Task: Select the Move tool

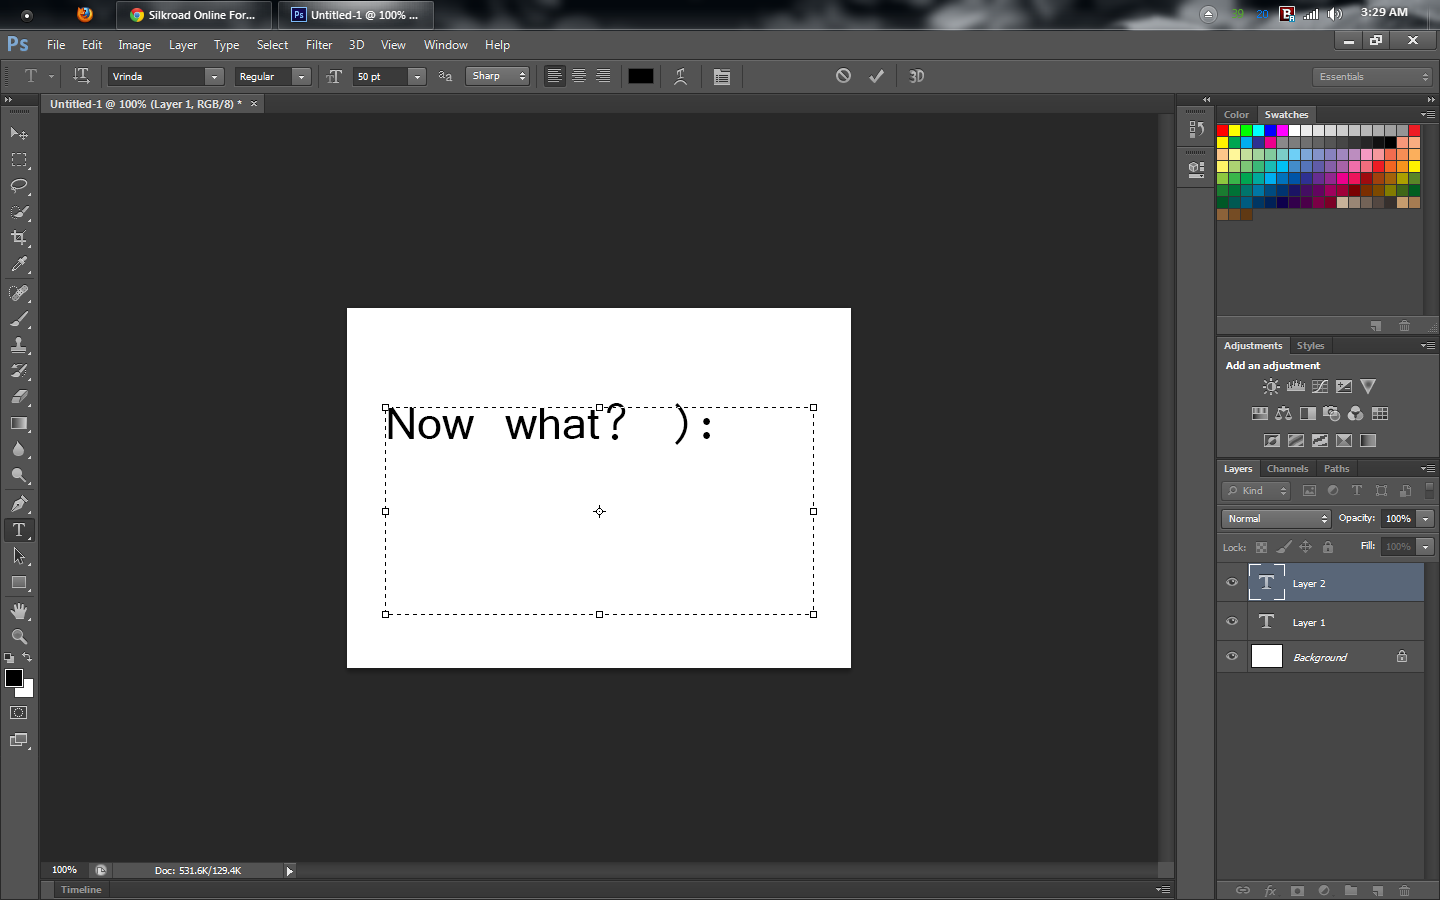Action: 18,132
